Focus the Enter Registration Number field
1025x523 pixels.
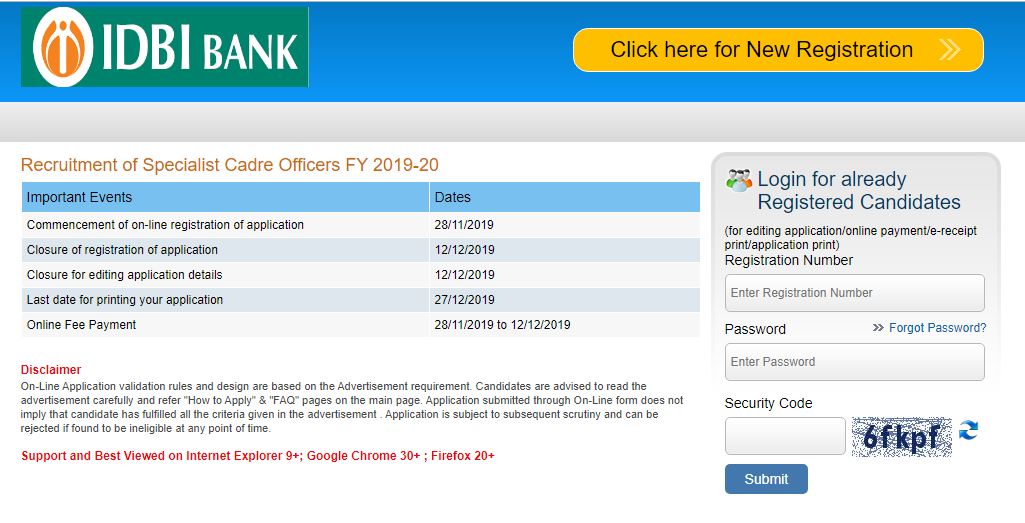pyautogui.click(x=854, y=293)
